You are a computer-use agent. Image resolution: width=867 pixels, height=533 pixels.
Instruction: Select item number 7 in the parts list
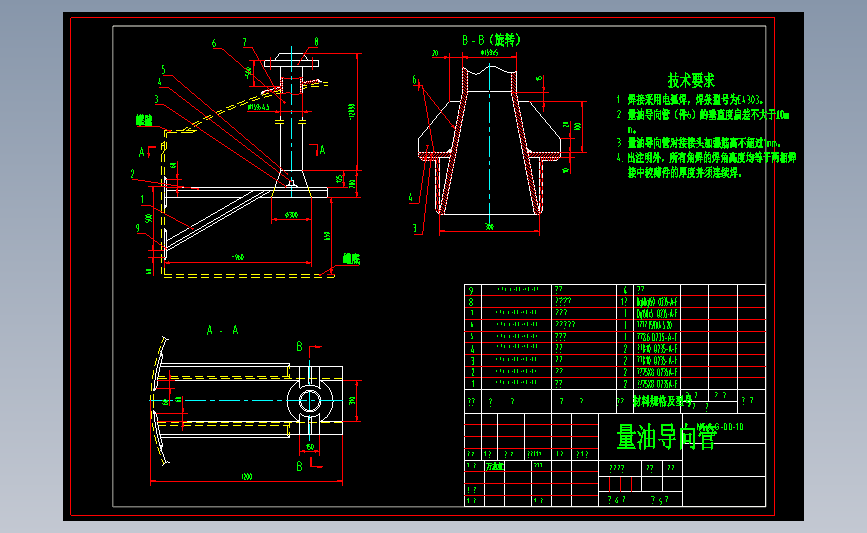click(471, 313)
